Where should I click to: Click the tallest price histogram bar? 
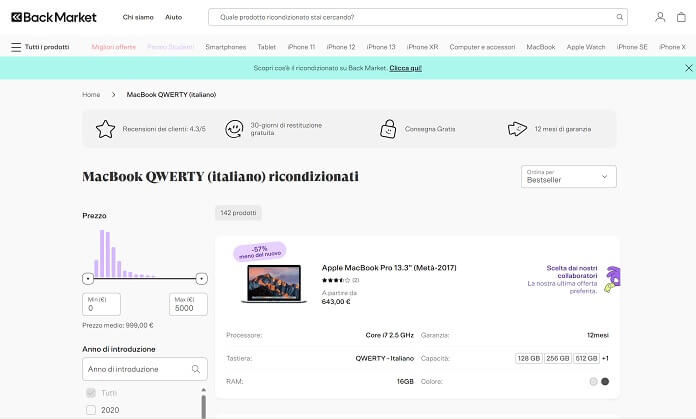click(102, 253)
